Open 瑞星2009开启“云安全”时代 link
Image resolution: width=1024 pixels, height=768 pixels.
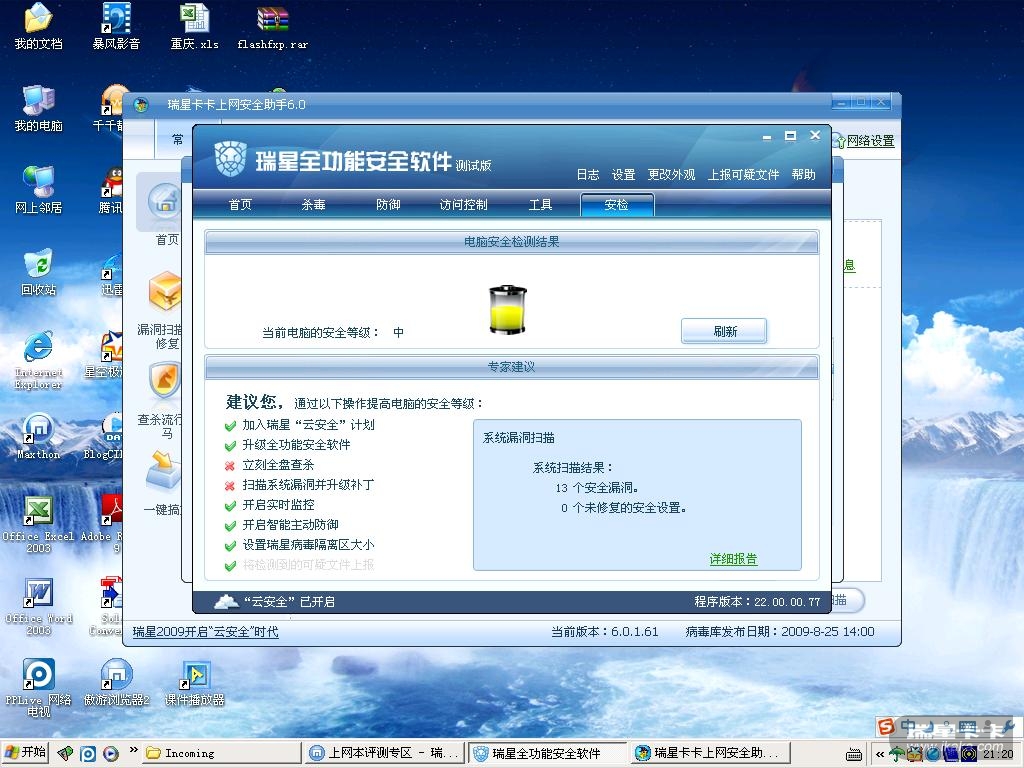pos(205,632)
